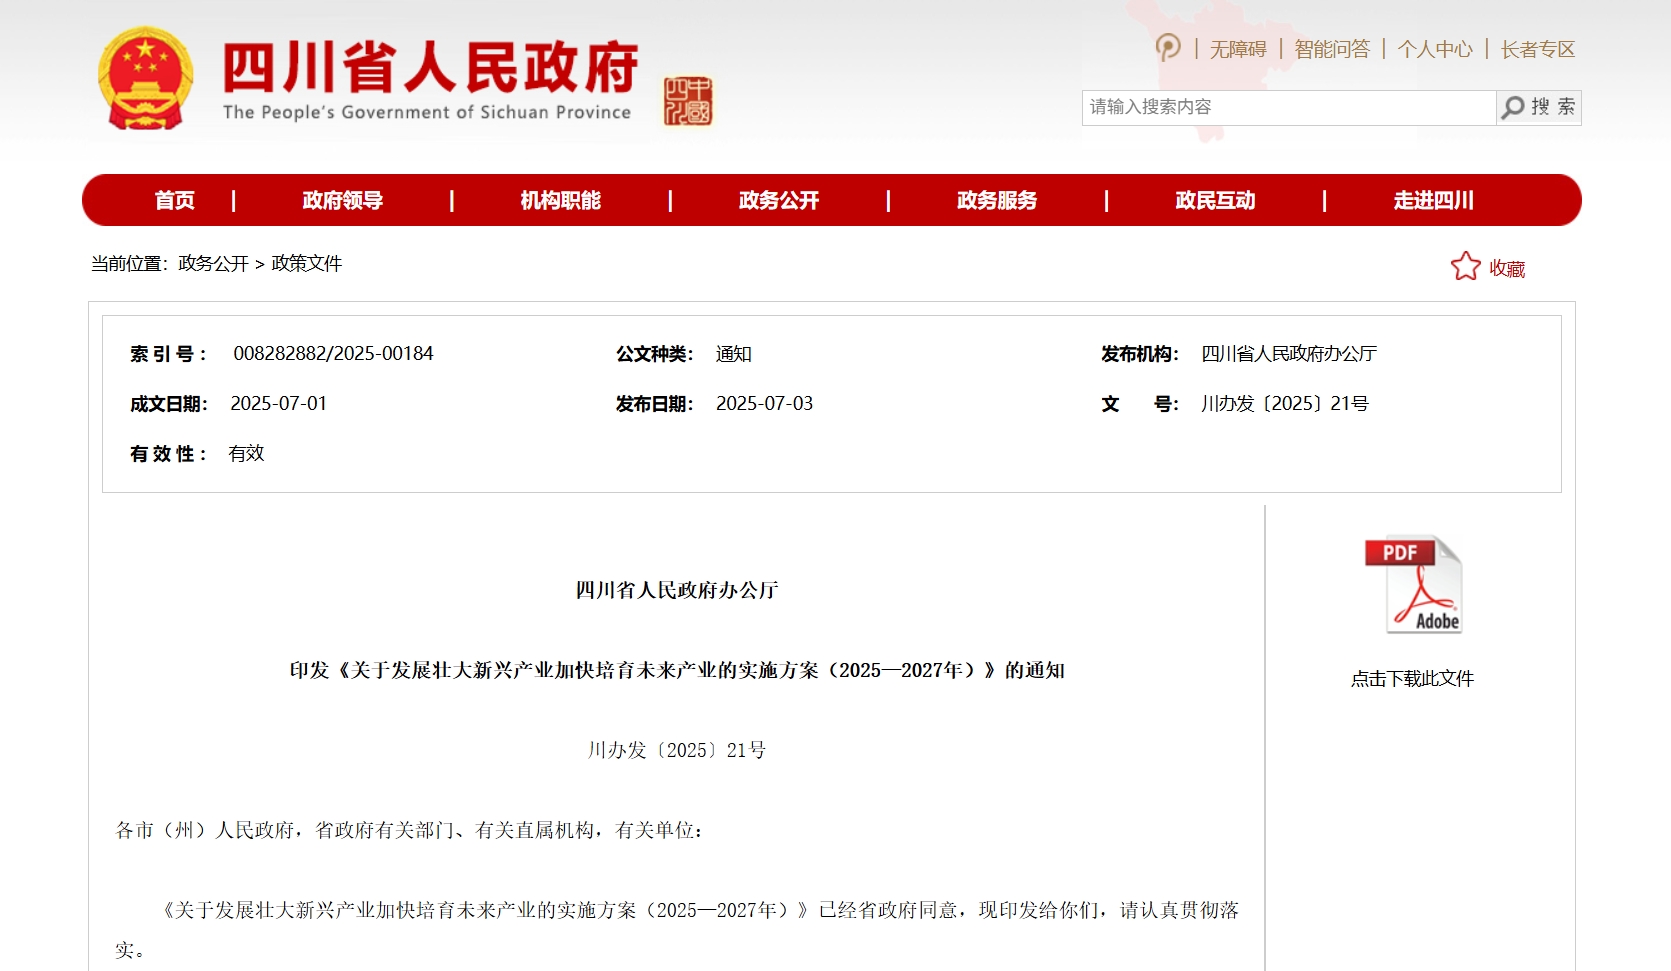Viewport: 1671px width, 971px height.
Task: Open the 走进四川 menu item
Action: [1433, 200]
